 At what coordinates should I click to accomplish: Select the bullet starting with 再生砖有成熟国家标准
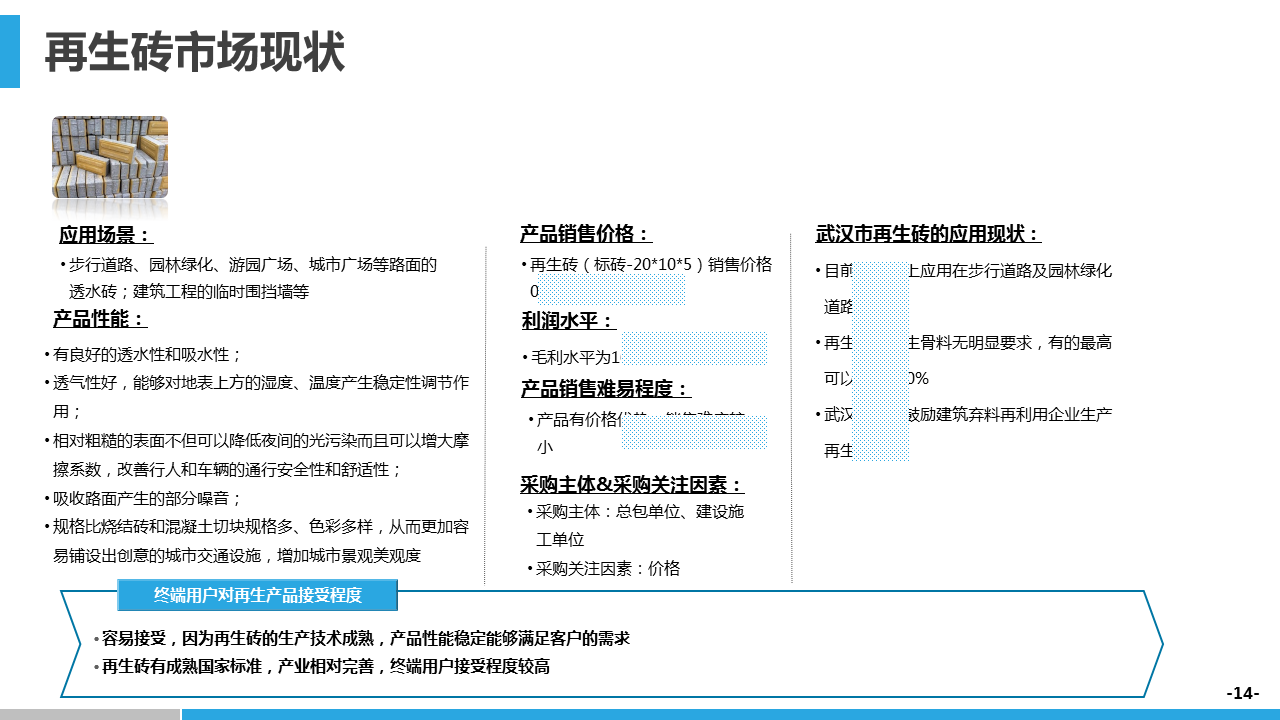point(325,666)
